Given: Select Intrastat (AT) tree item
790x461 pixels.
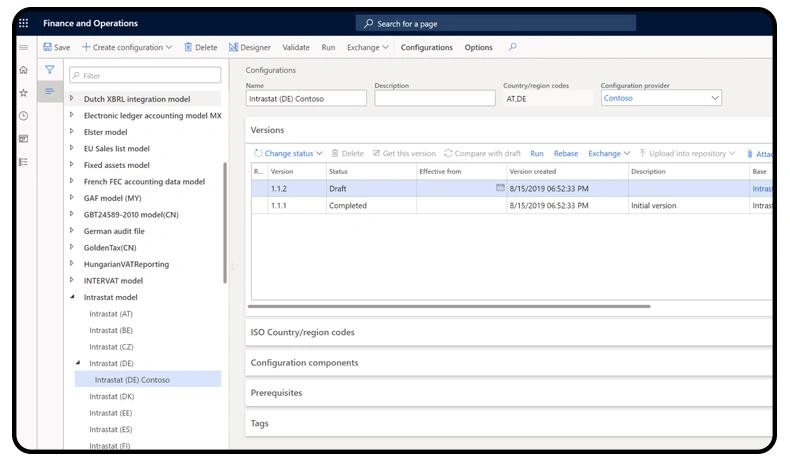Looking at the screenshot, I should coord(111,313).
